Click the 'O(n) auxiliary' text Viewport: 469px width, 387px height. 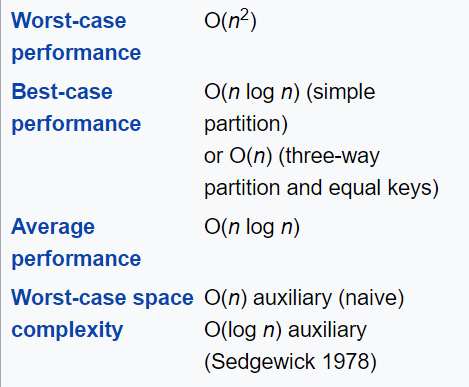[x=268, y=298]
